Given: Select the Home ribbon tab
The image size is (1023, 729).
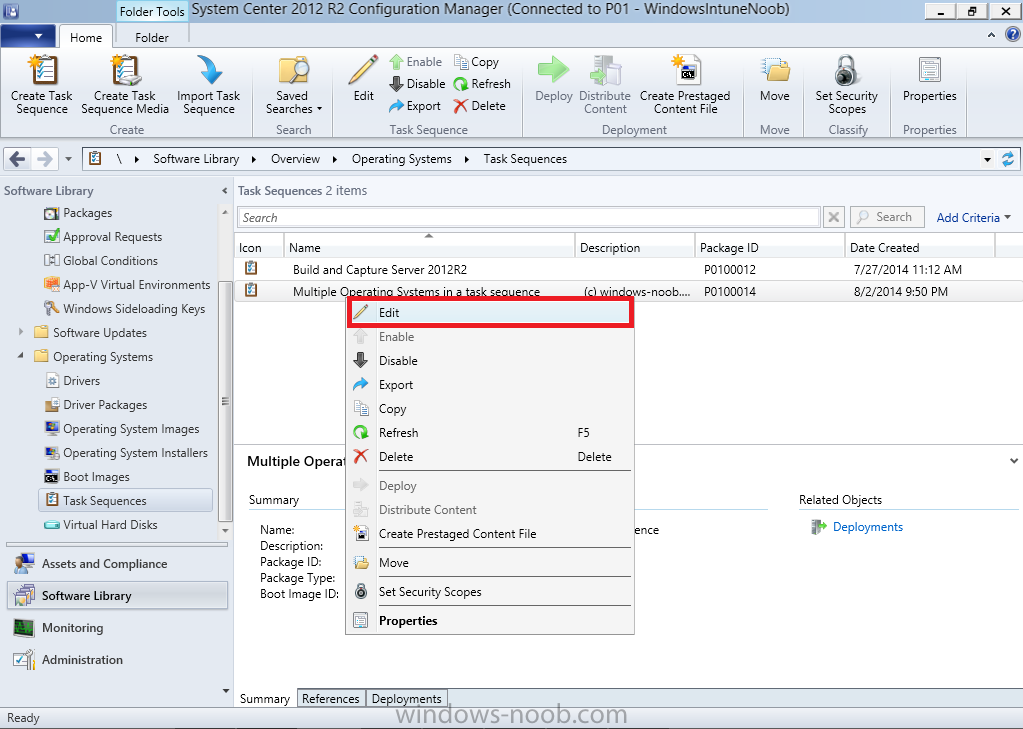Looking at the screenshot, I should coord(85,37).
